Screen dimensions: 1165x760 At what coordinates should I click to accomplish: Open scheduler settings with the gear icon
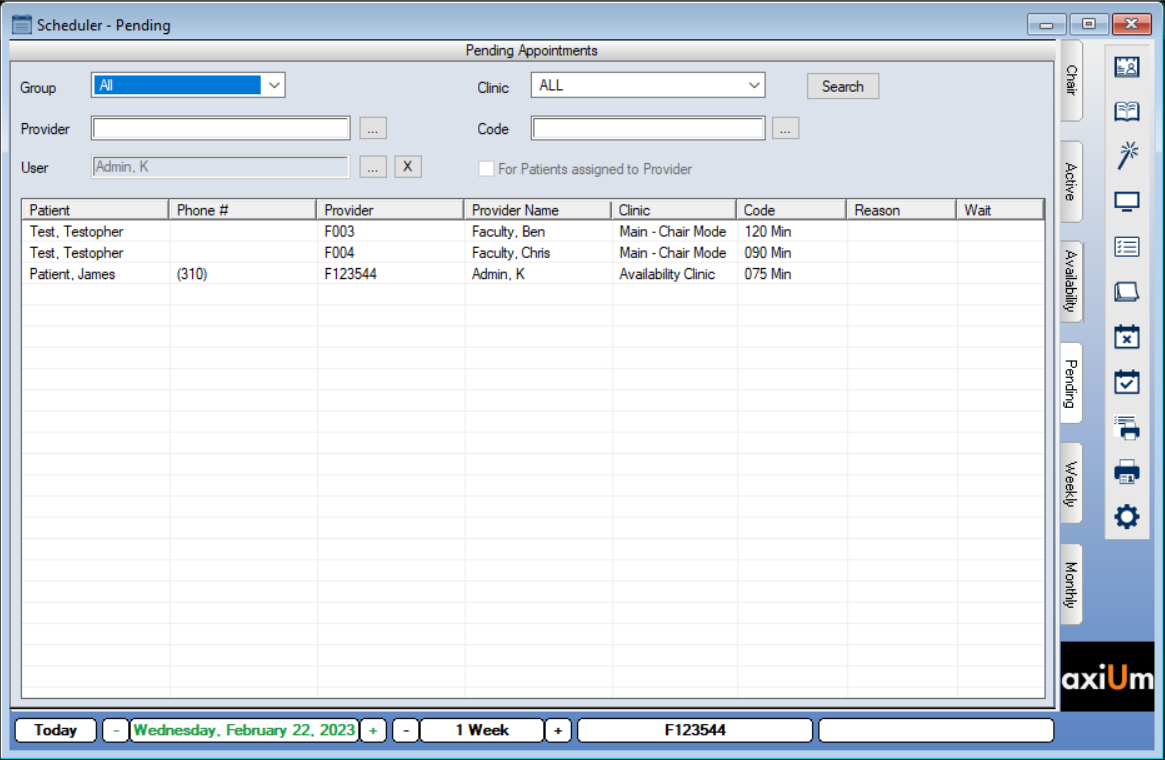tap(1126, 517)
